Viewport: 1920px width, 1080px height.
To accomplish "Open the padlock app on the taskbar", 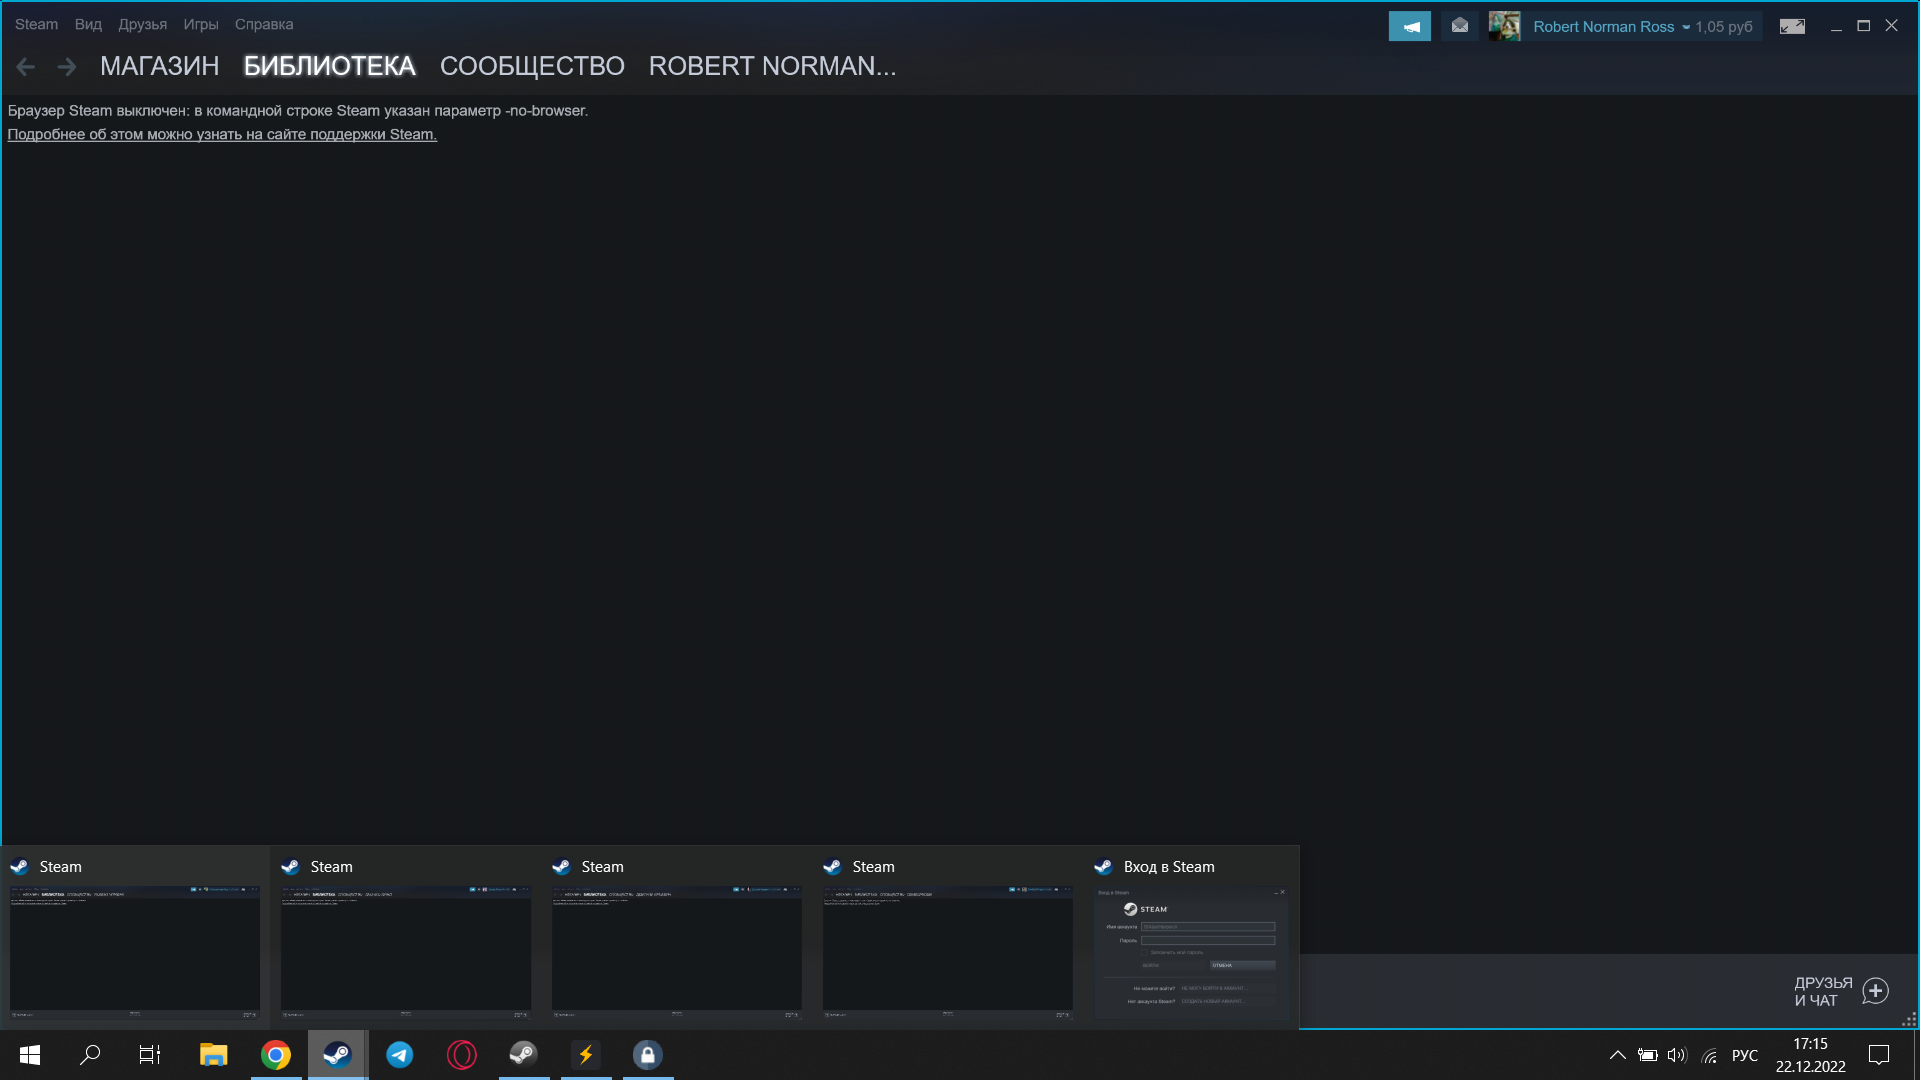I will coord(647,1055).
